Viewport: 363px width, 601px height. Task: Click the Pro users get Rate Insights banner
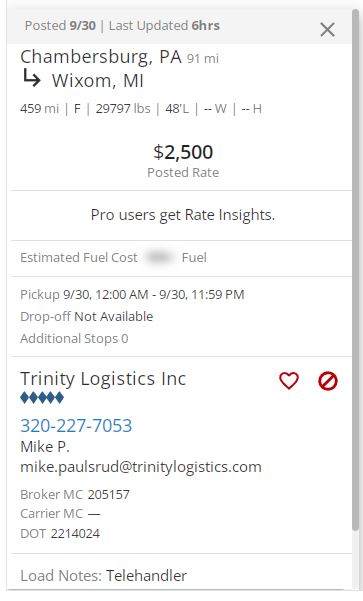pyautogui.click(x=183, y=215)
